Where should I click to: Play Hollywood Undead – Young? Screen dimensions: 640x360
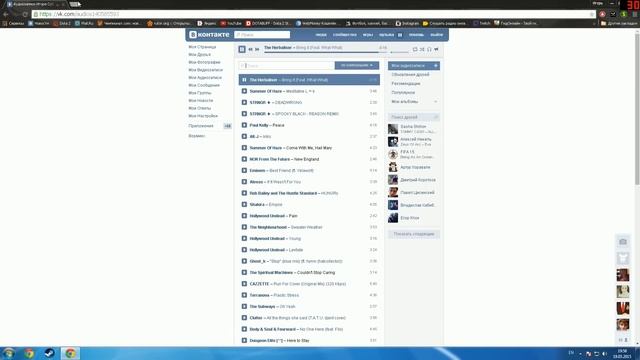click(x=244, y=238)
